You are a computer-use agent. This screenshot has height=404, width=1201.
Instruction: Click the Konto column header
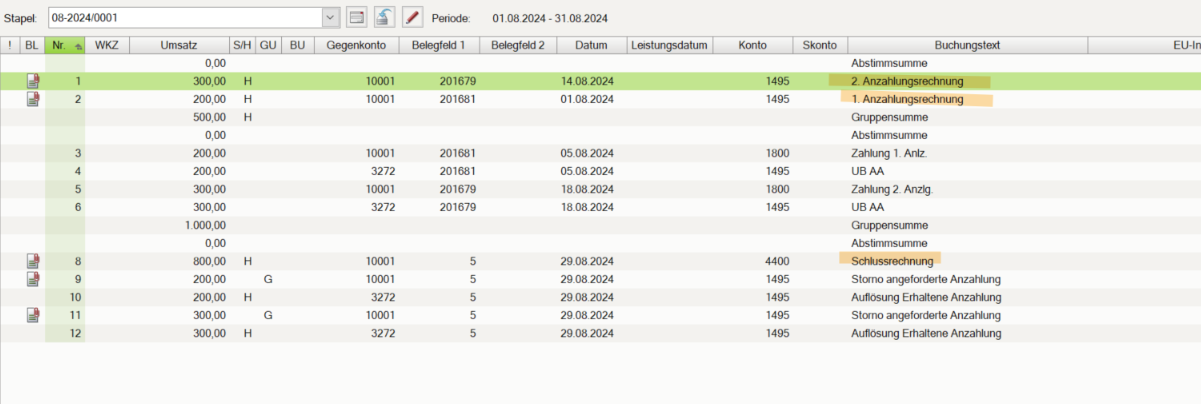tap(752, 45)
